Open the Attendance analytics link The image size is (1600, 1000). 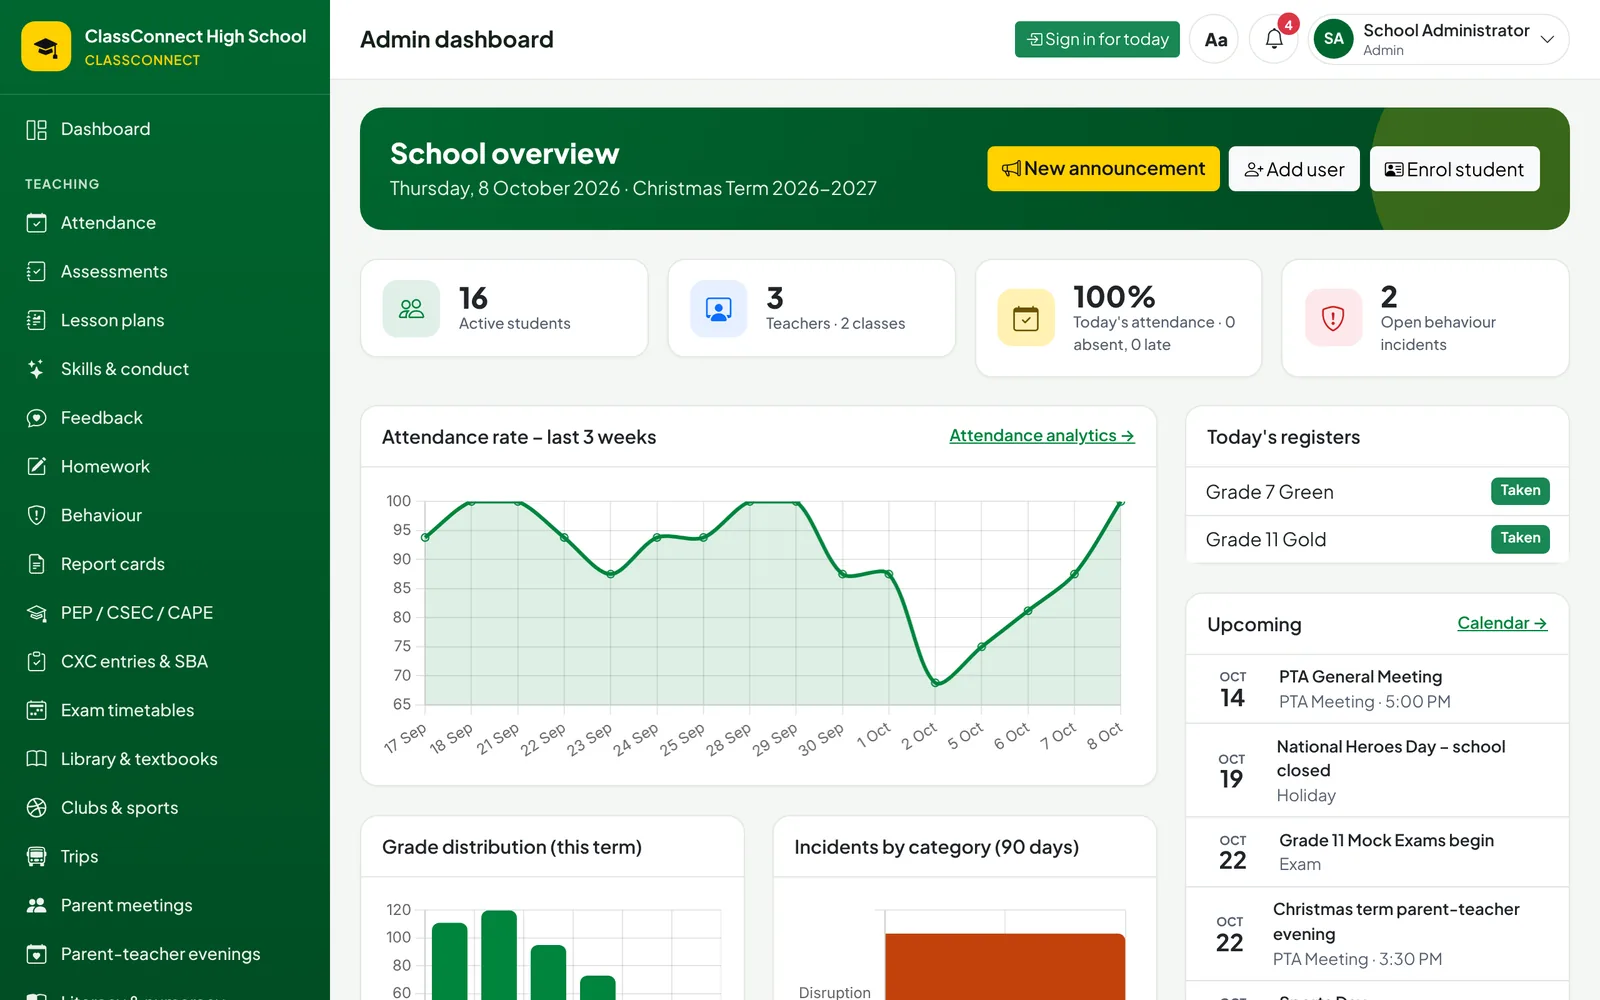coord(1042,436)
